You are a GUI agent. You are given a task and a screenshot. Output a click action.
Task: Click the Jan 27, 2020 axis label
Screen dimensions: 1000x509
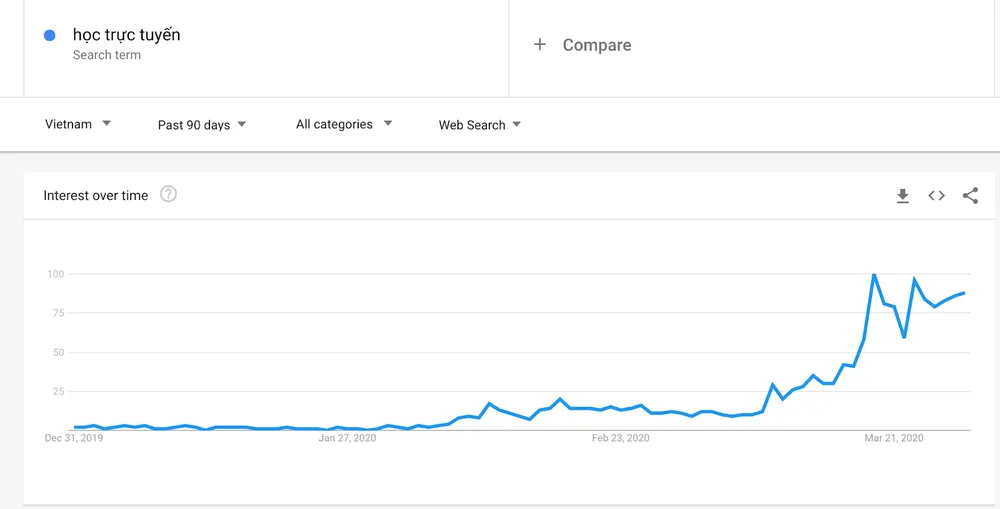(x=347, y=438)
